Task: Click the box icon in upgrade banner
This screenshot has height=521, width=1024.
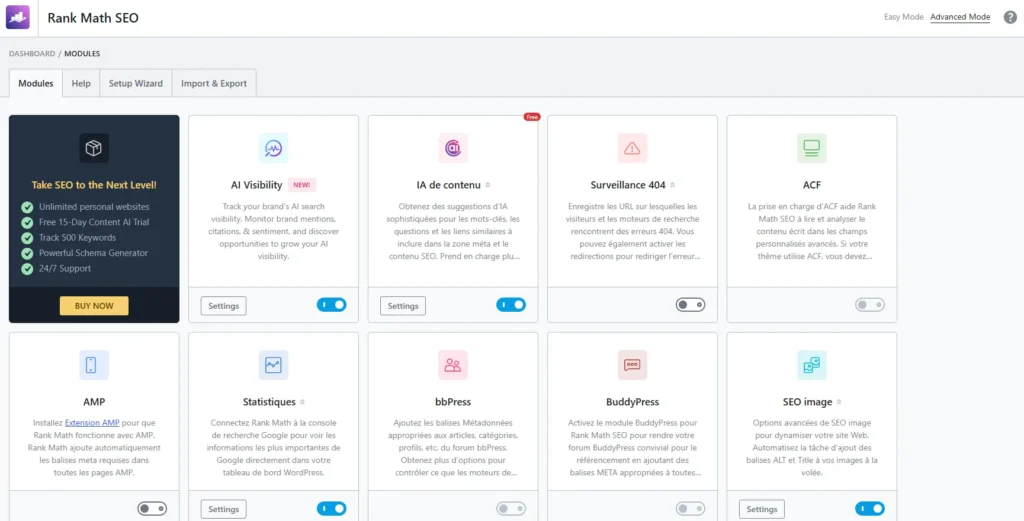Action: tap(94, 148)
